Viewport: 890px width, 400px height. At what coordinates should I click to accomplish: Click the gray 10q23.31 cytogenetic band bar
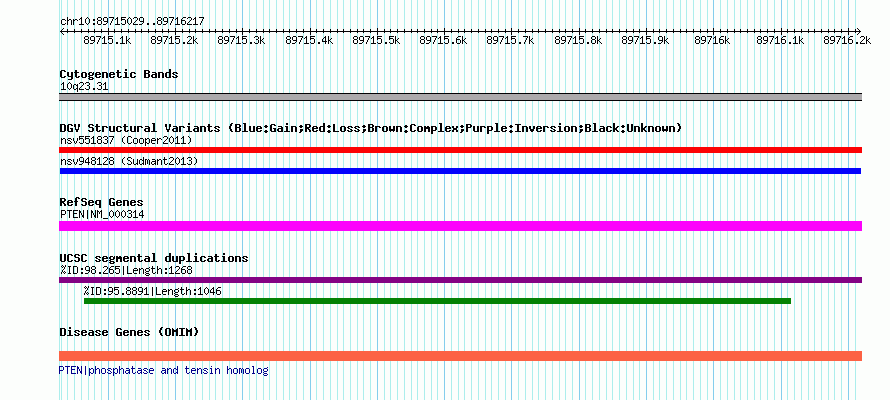[x=460, y=97]
